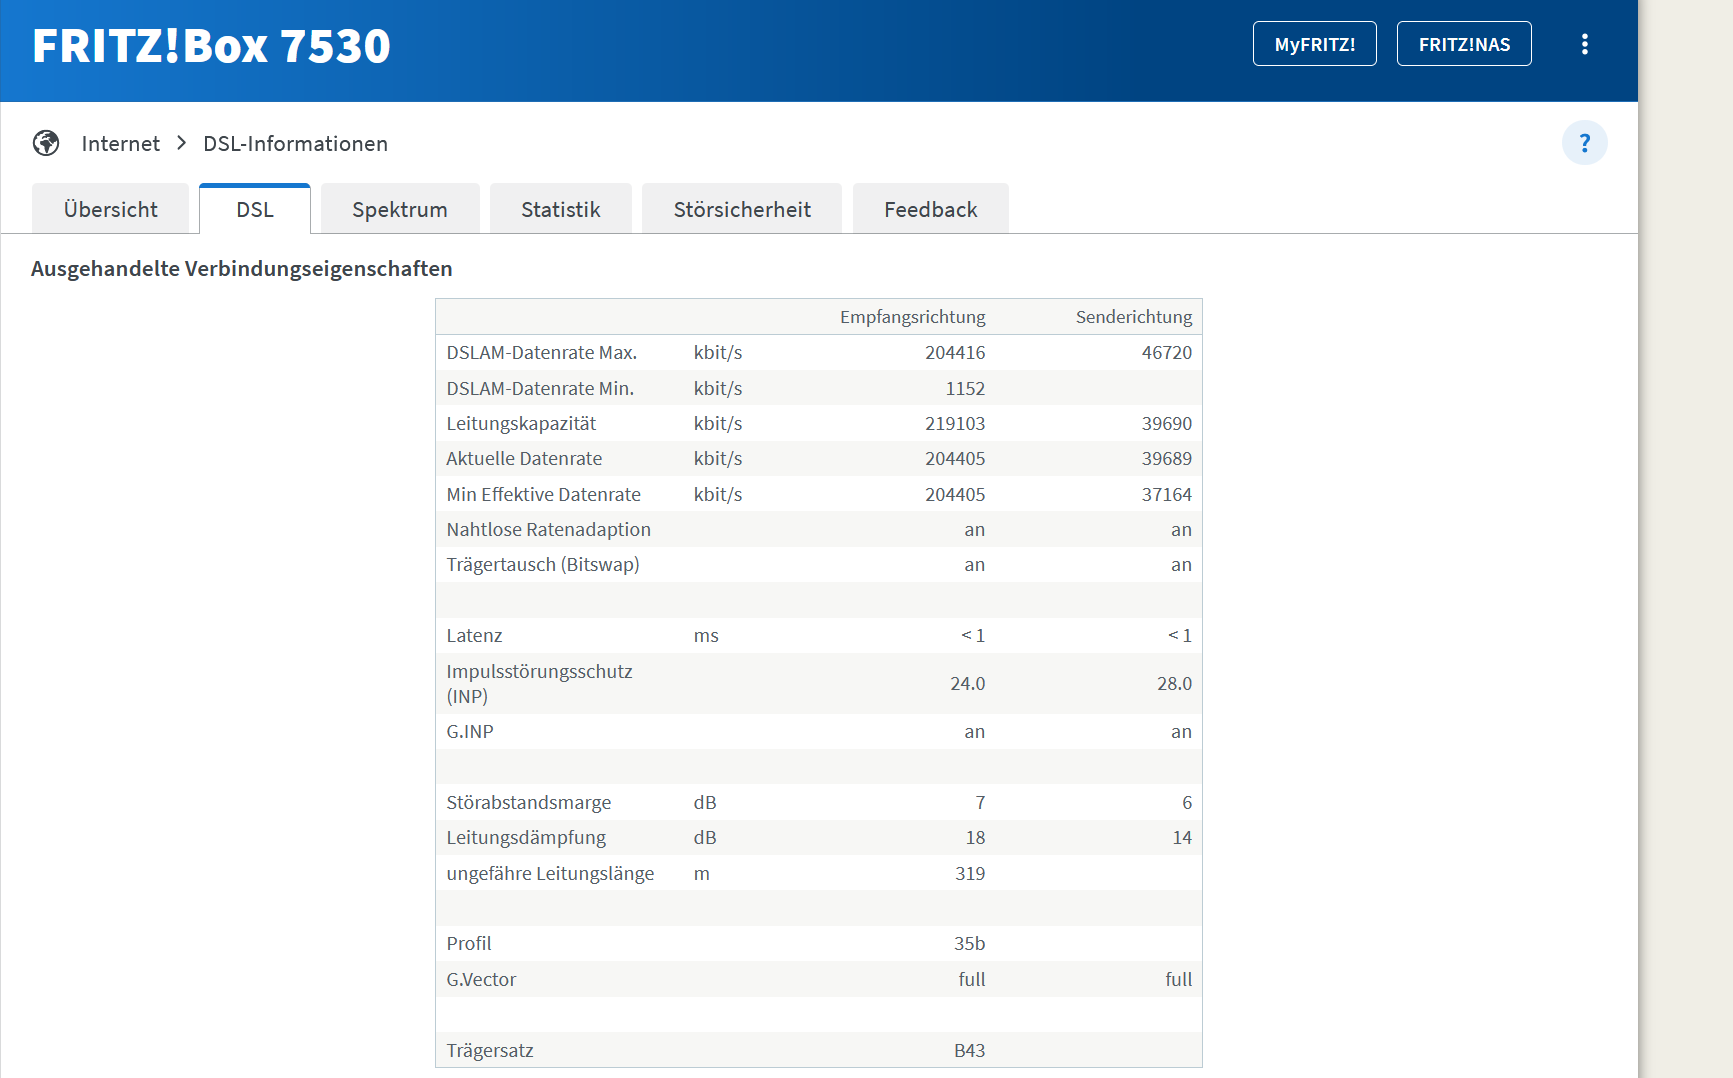Click the G.Vector row label
This screenshot has height=1078, width=1733.
pyautogui.click(x=481, y=979)
